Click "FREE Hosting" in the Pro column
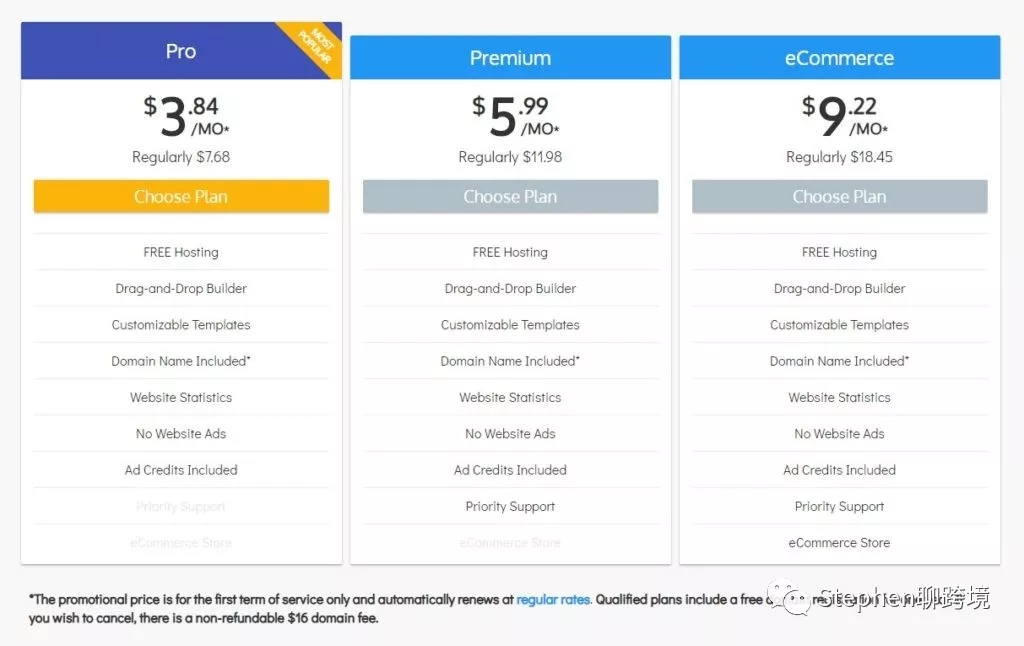 coord(181,252)
